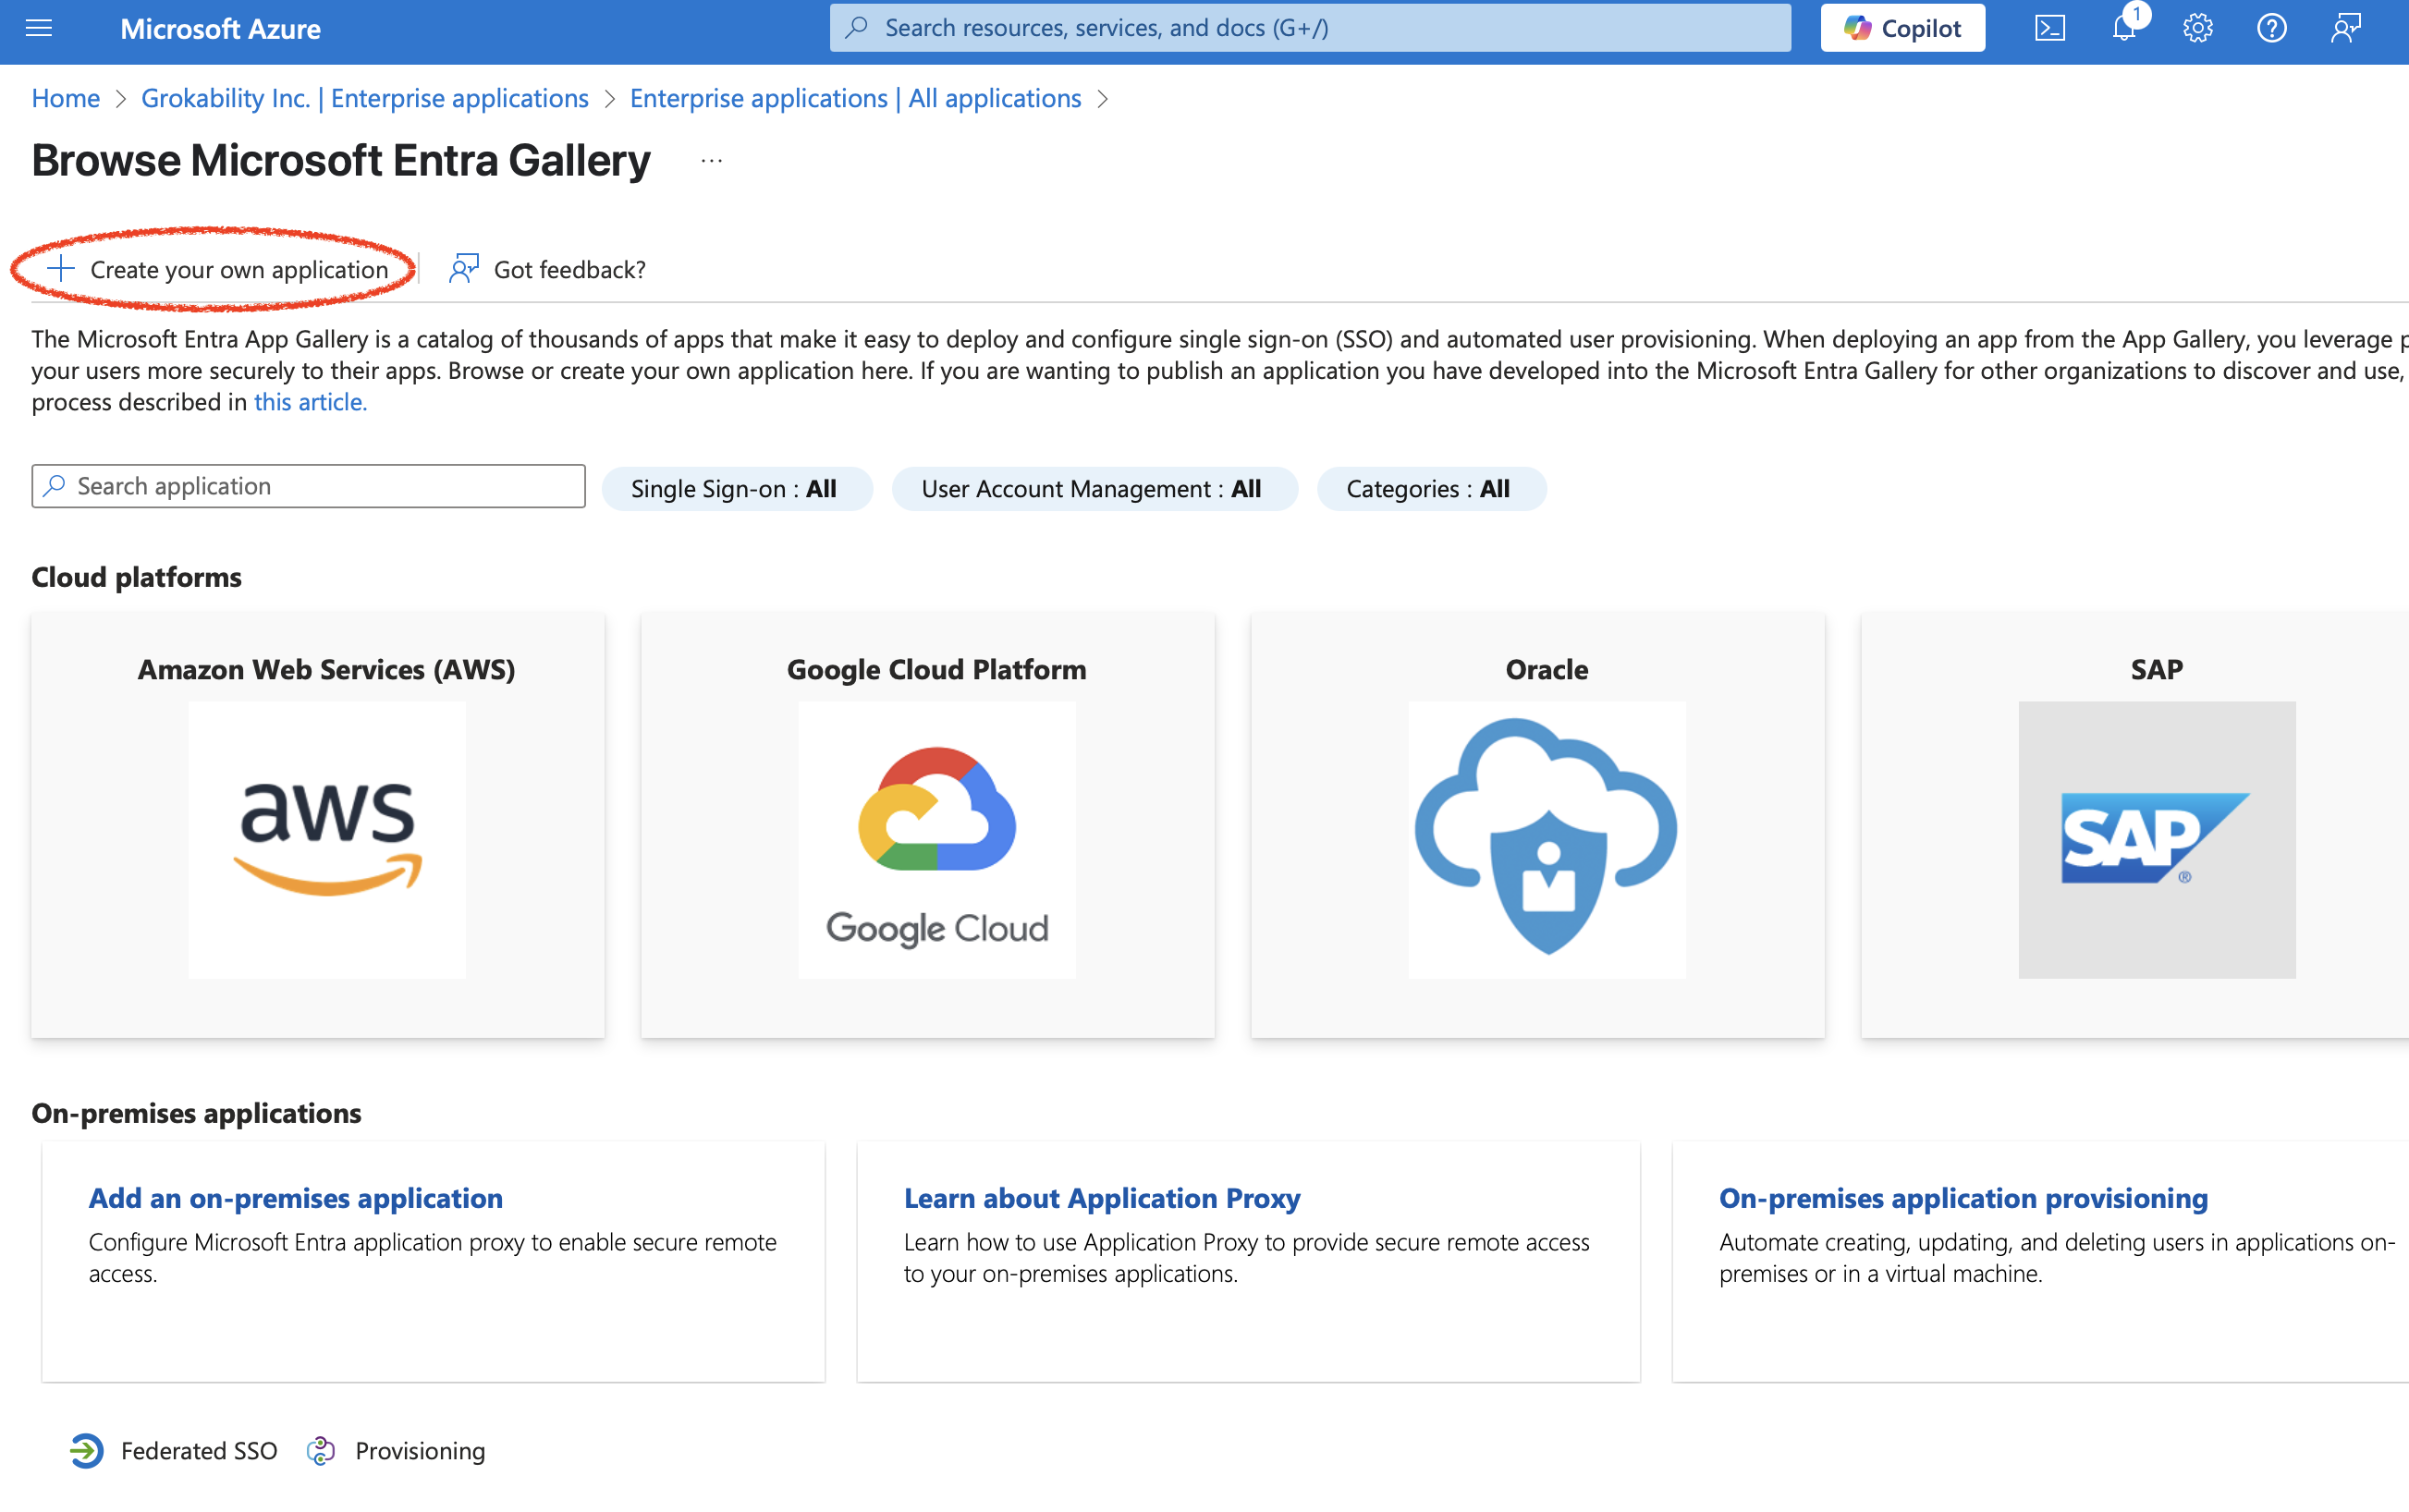Open Learn about Application Proxy
Viewport: 2409px width, 1512px height.
tap(1102, 1198)
